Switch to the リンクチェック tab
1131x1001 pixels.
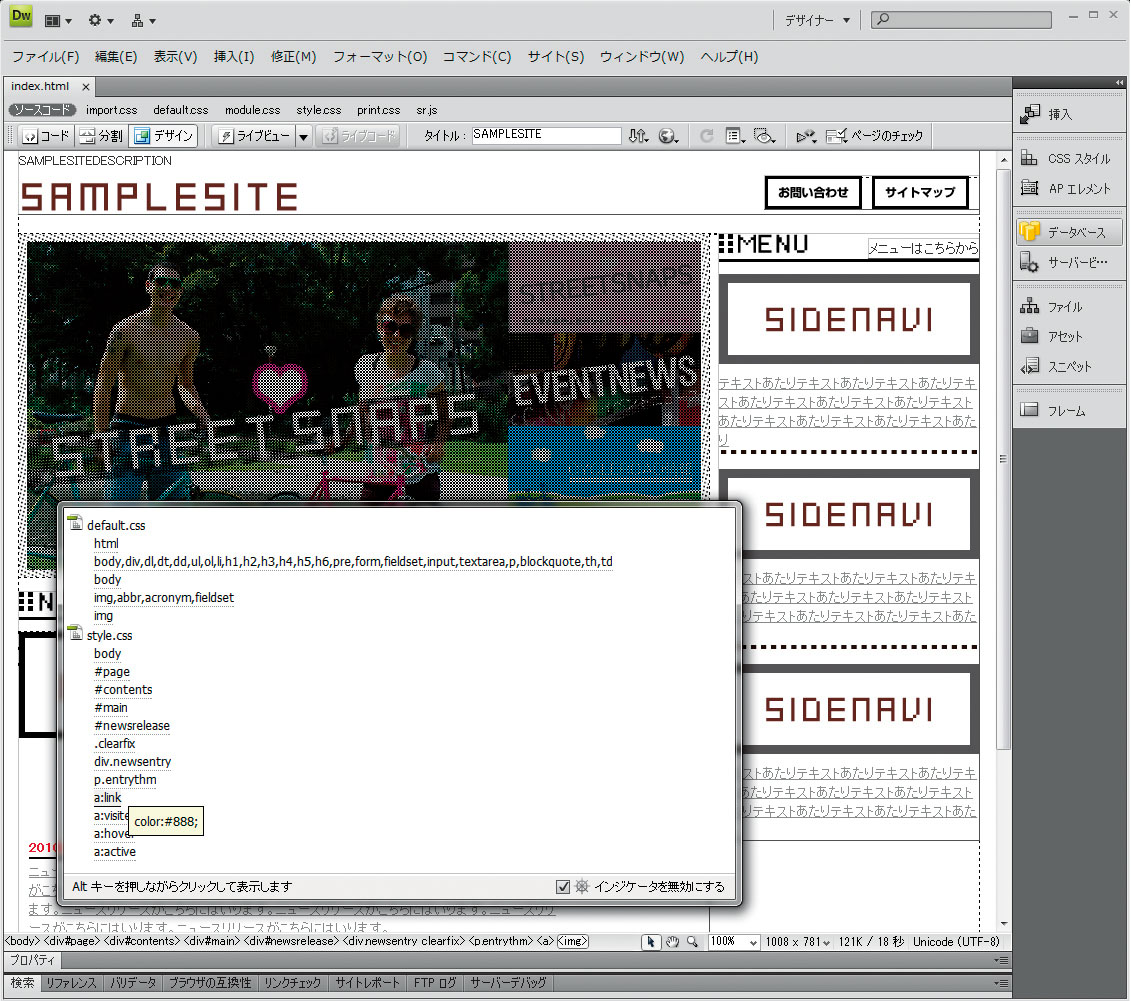tap(292, 983)
